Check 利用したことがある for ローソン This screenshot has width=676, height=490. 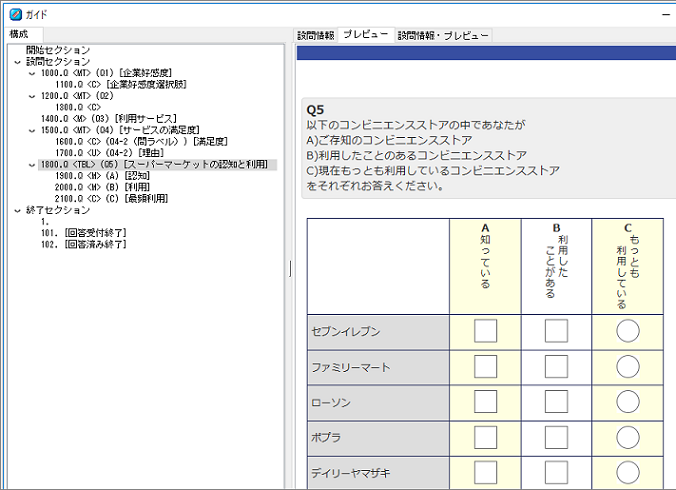pos(556,402)
